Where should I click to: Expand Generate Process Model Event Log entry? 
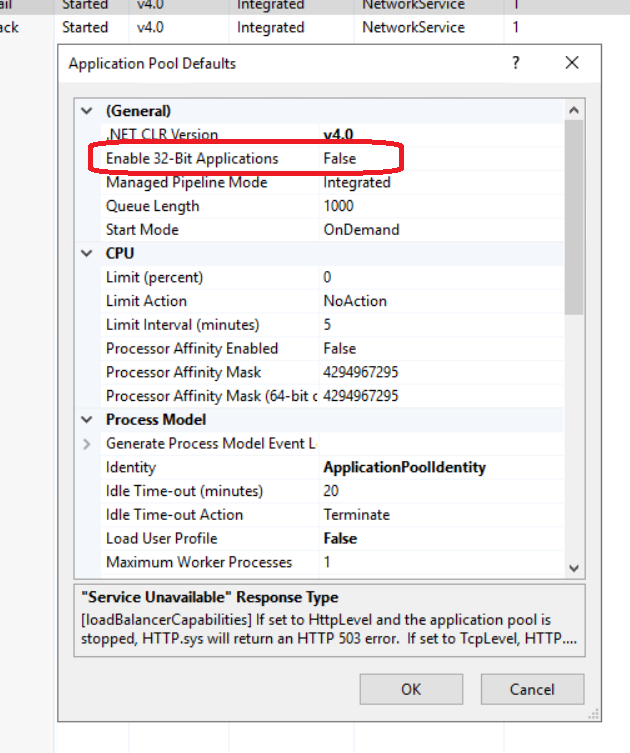[87, 443]
